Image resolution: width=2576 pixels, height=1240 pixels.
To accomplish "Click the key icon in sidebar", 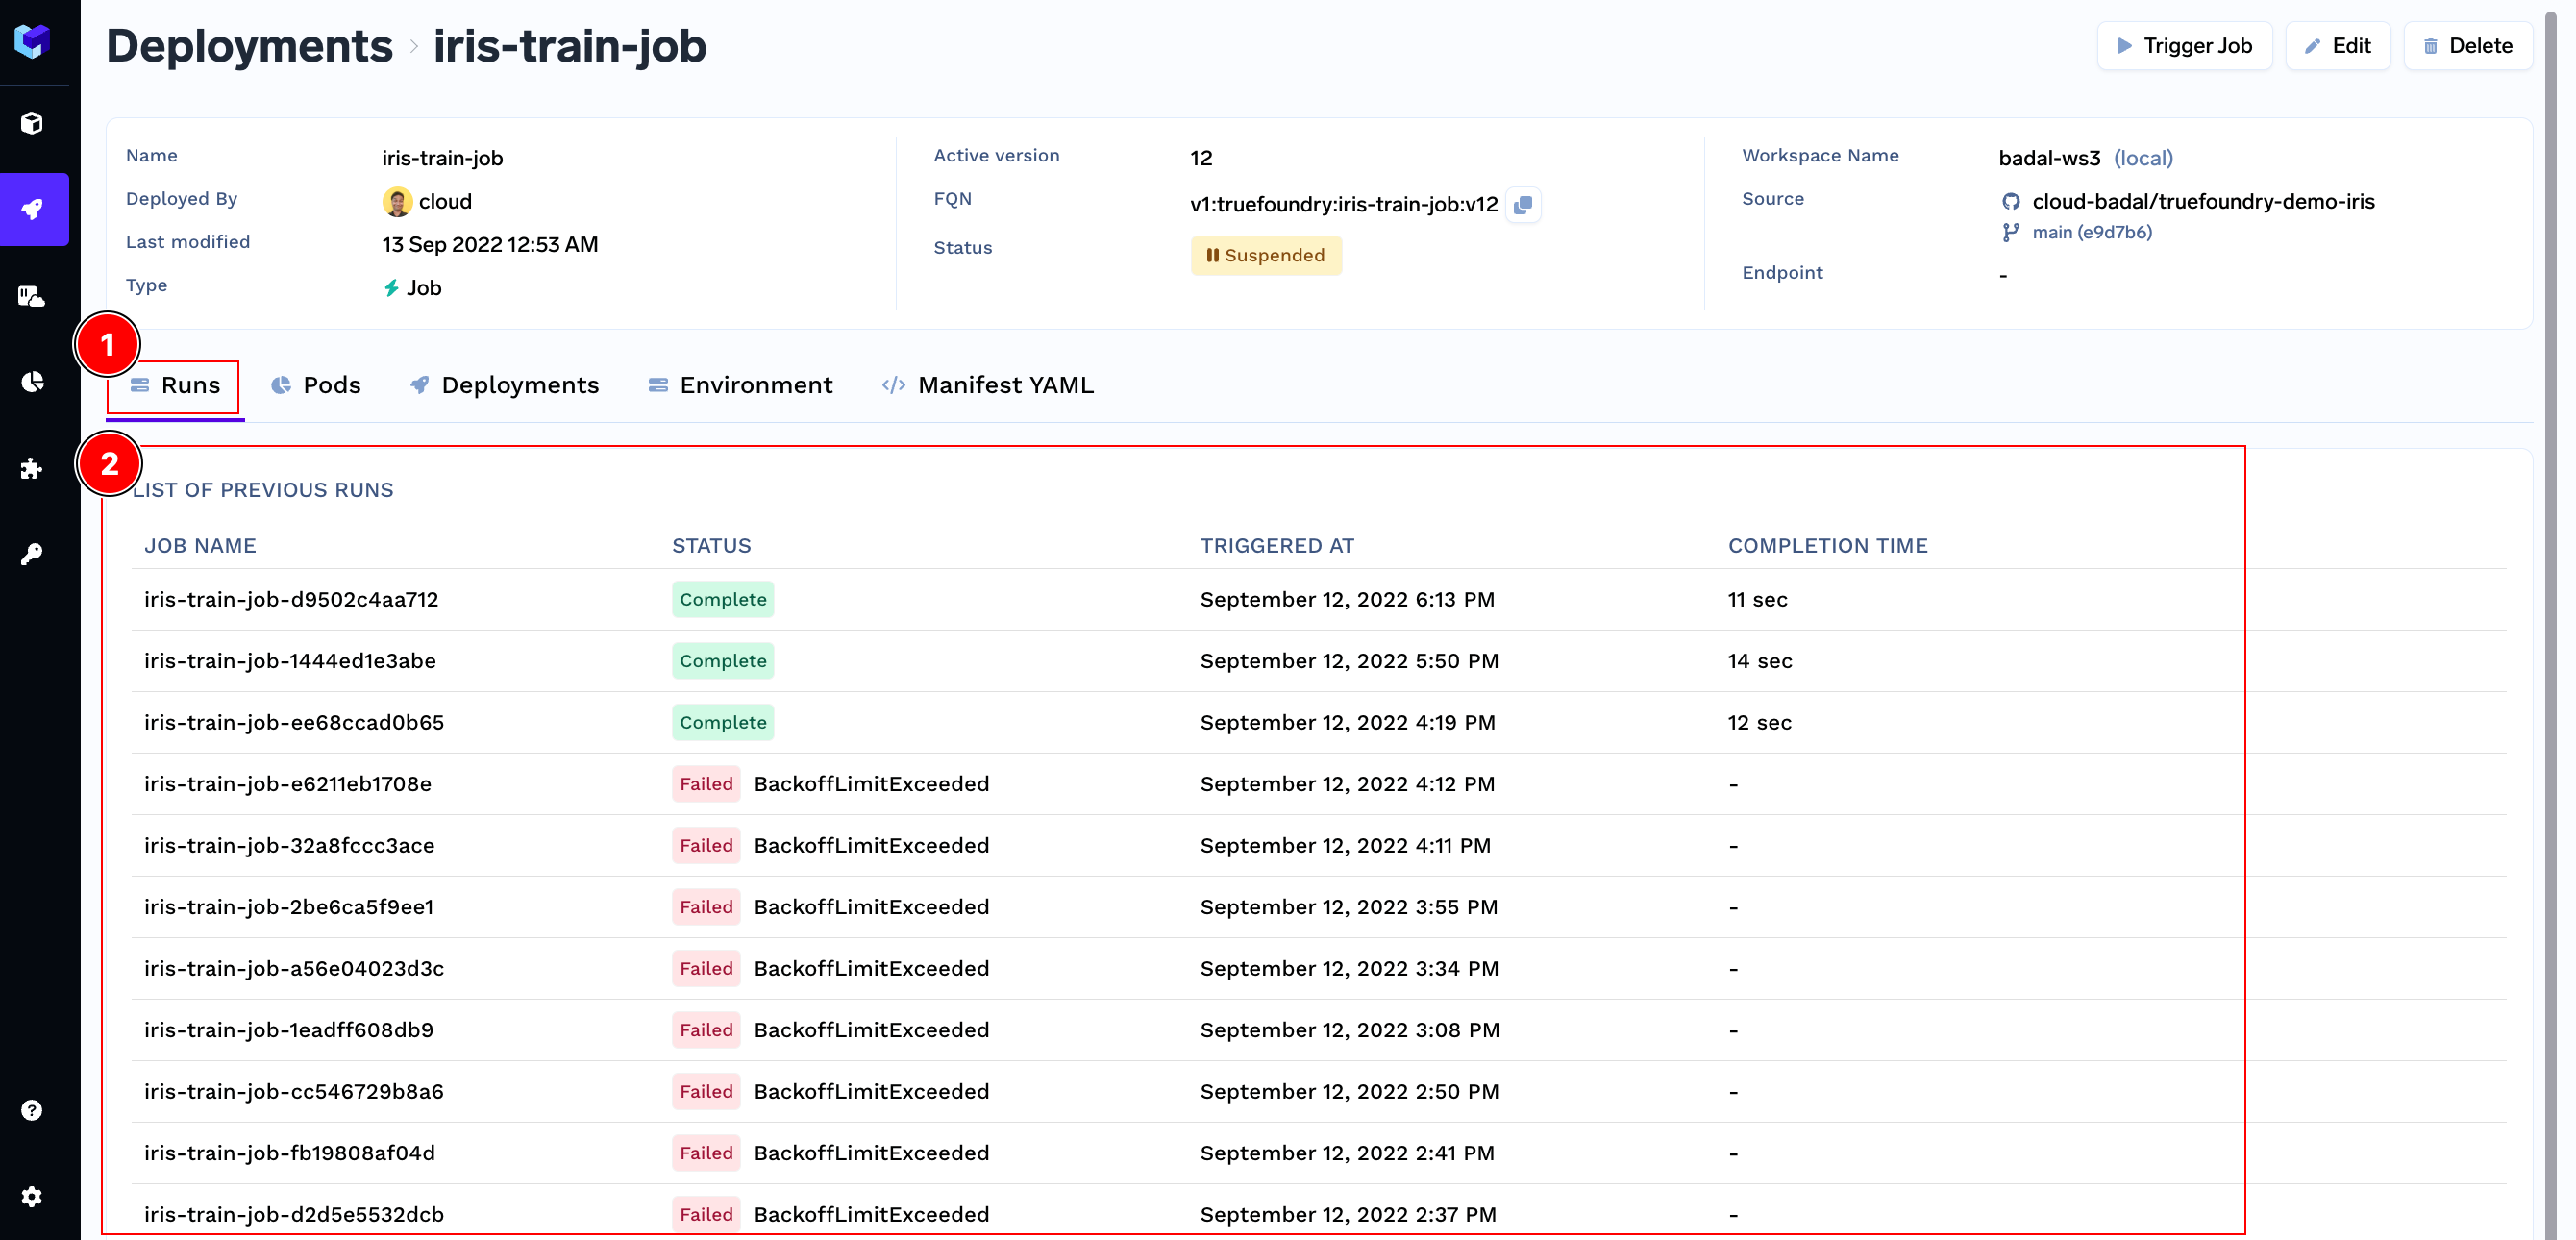I will 32,554.
